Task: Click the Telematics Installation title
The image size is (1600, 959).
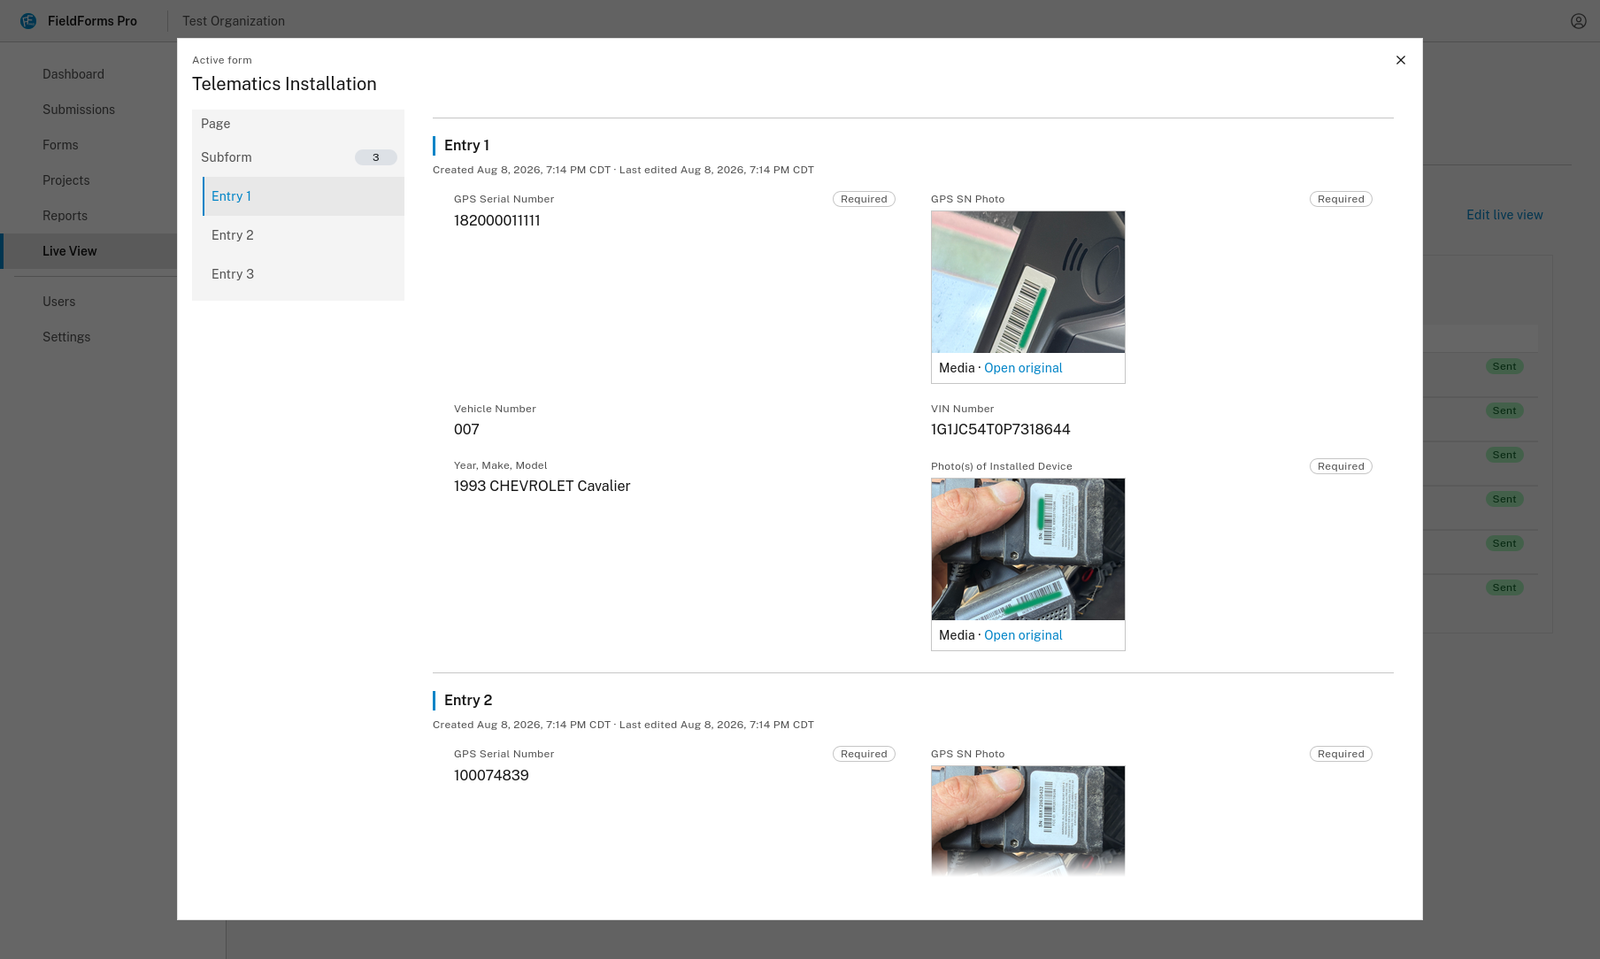Action: pos(284,84)
